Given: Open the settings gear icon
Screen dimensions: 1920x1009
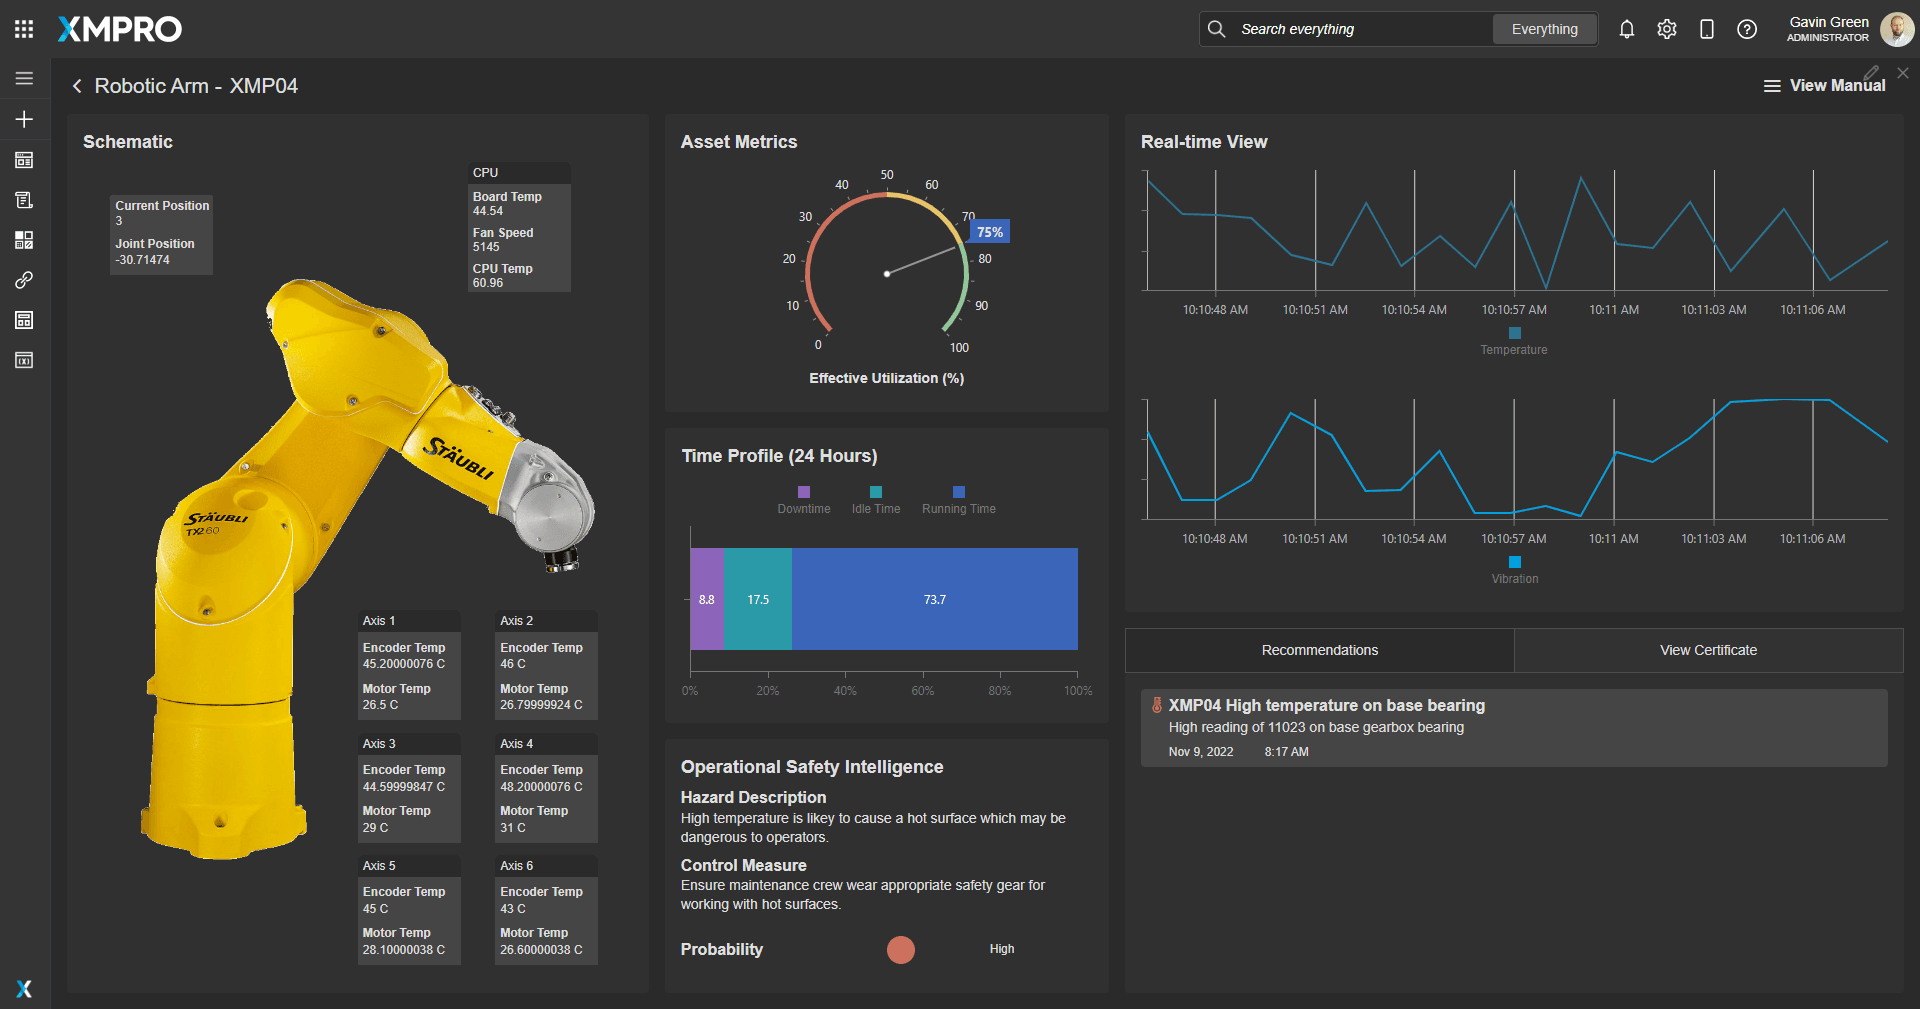Looking at the screenshot, I should pyautogui.click(x=1667, y=29).
